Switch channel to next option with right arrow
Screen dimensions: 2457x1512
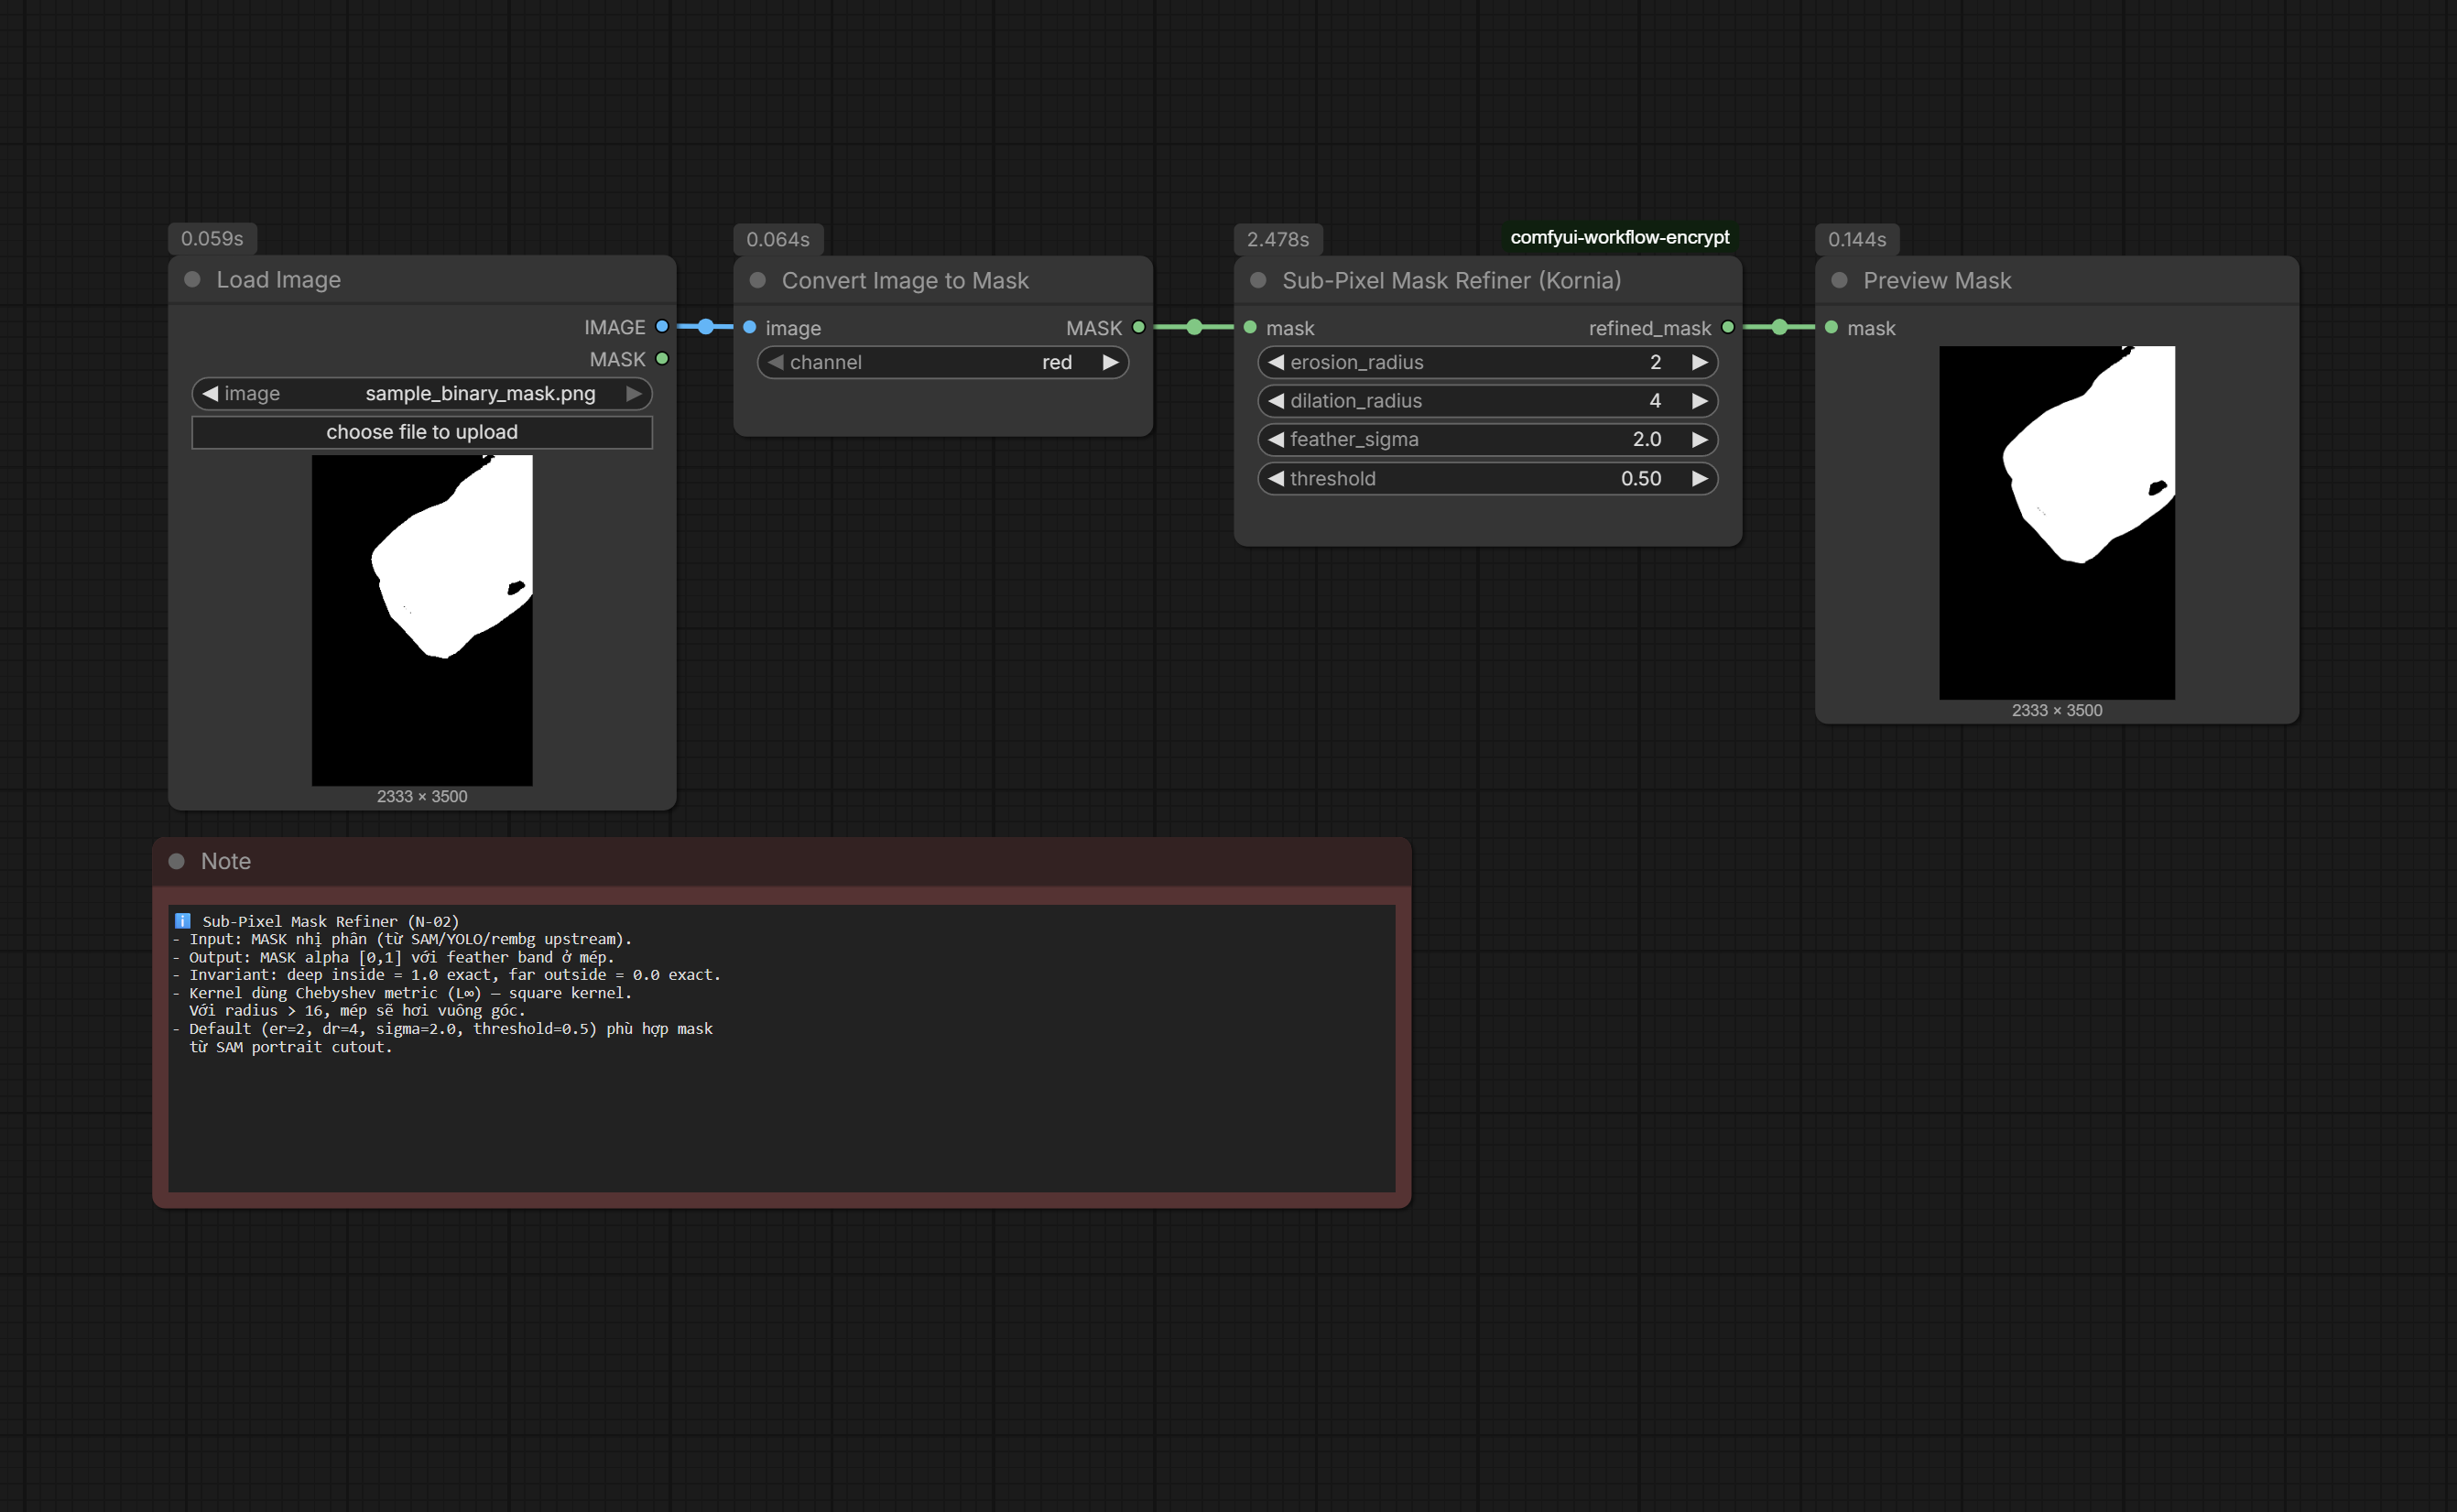click(x=1110, y=363)
